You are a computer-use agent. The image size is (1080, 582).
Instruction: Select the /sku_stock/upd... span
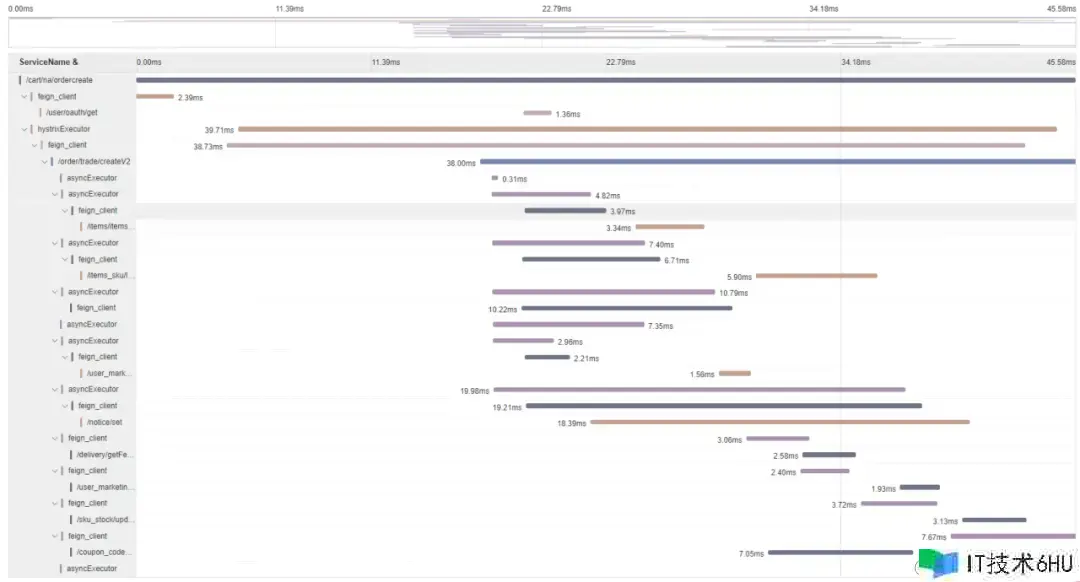tap(105, 520)
